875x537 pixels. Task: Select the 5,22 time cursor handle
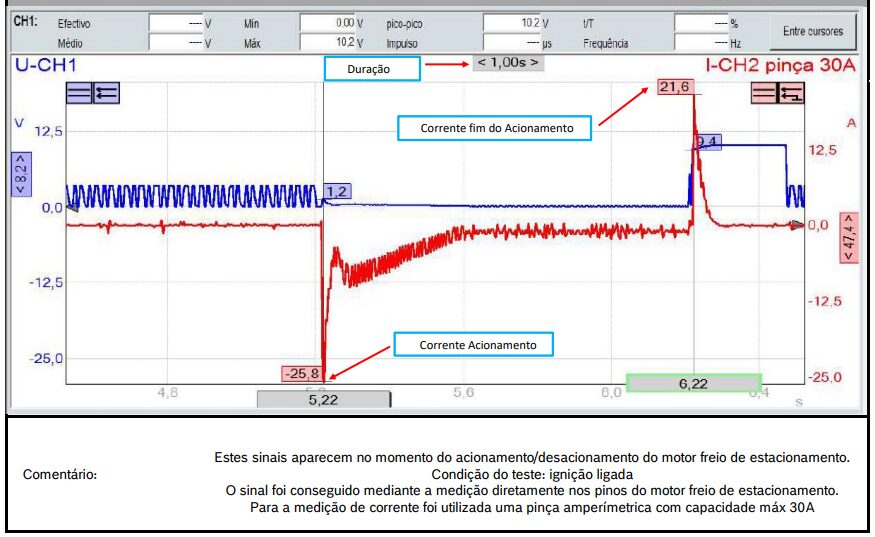pos(323,399)
